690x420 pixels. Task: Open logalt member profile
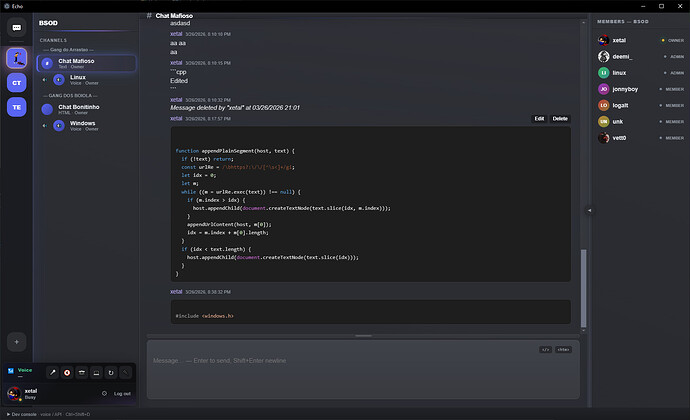[x=641, y=105]
